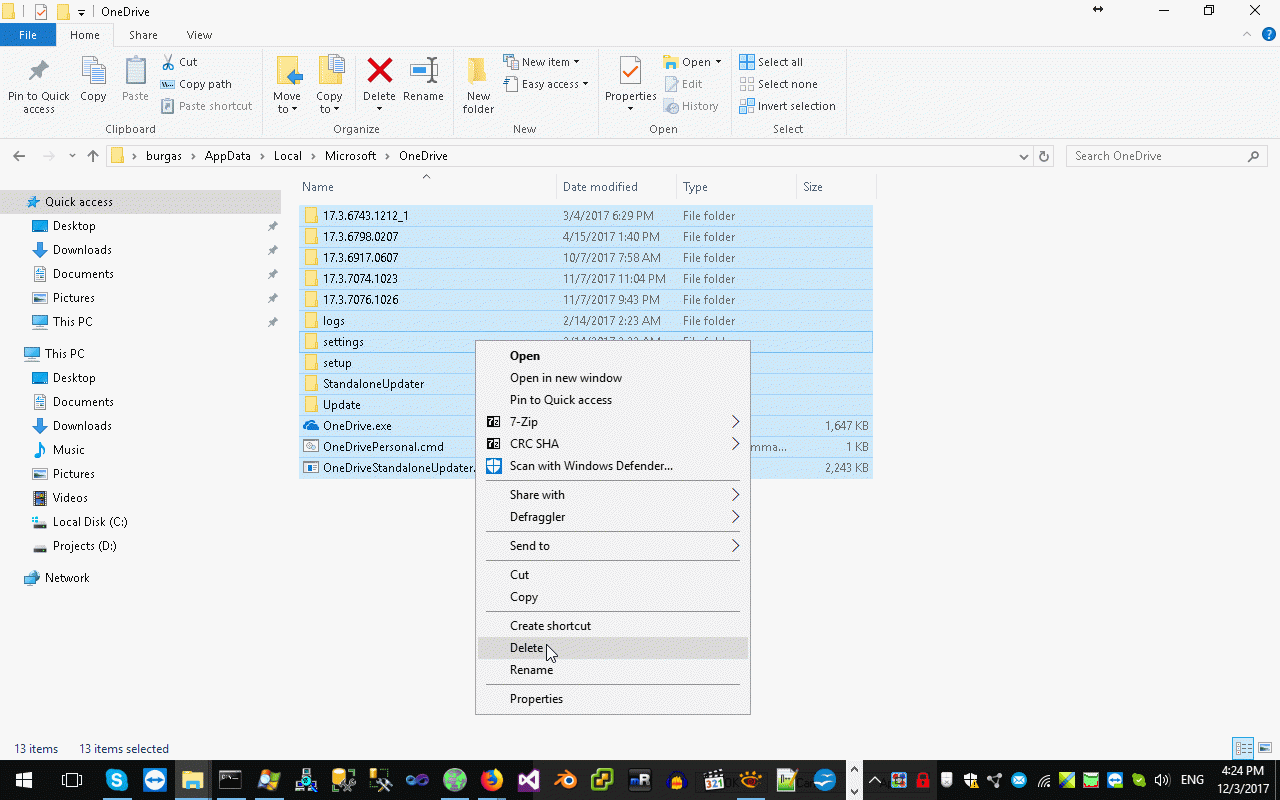This screenshot has height=800, width=1280.
Task: Choose Scan with Windows Defender
Action: 613,466
